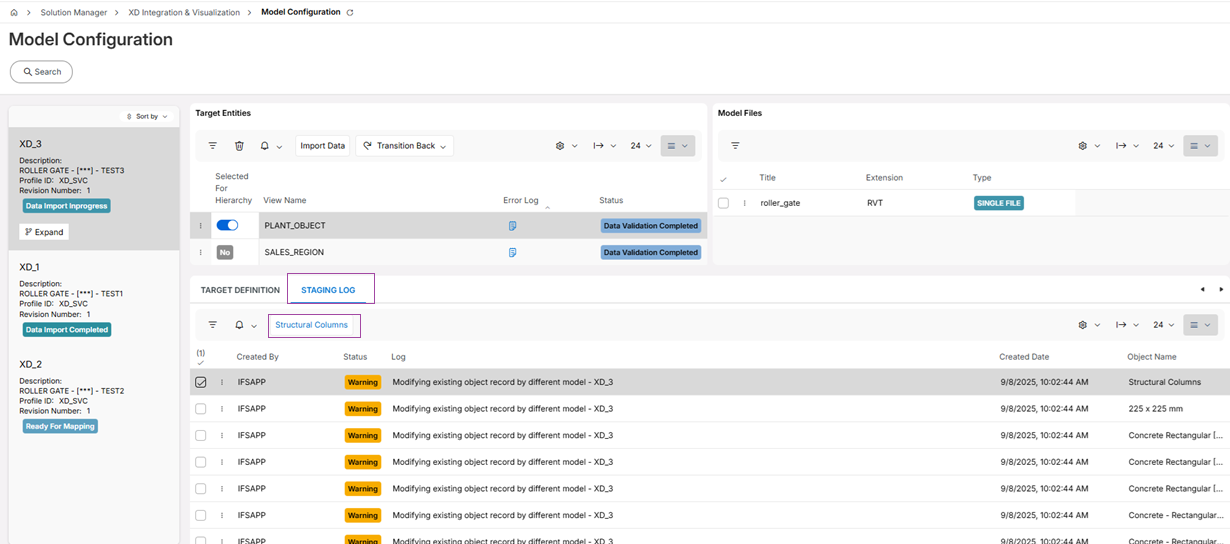Click the delete trash icon in Target Entities
This screenshot has width=1230, height=544.
(239, 146)
